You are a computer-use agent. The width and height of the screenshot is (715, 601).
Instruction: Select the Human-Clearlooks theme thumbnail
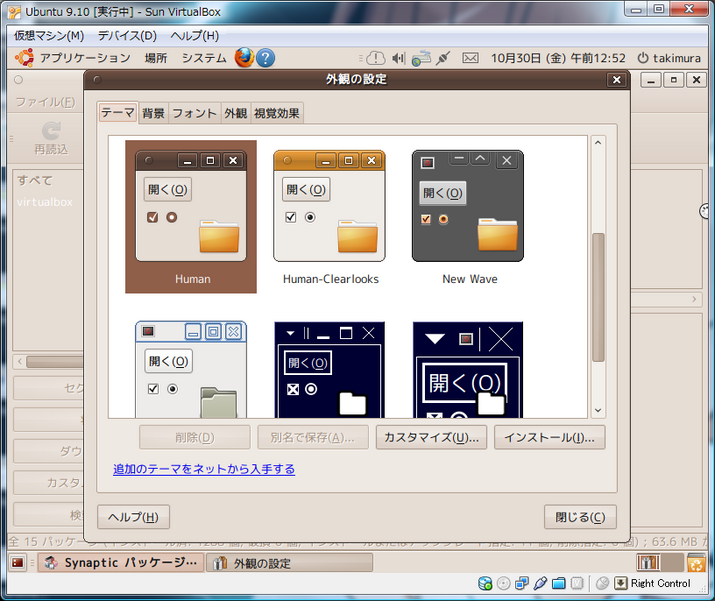coord(330,217)
